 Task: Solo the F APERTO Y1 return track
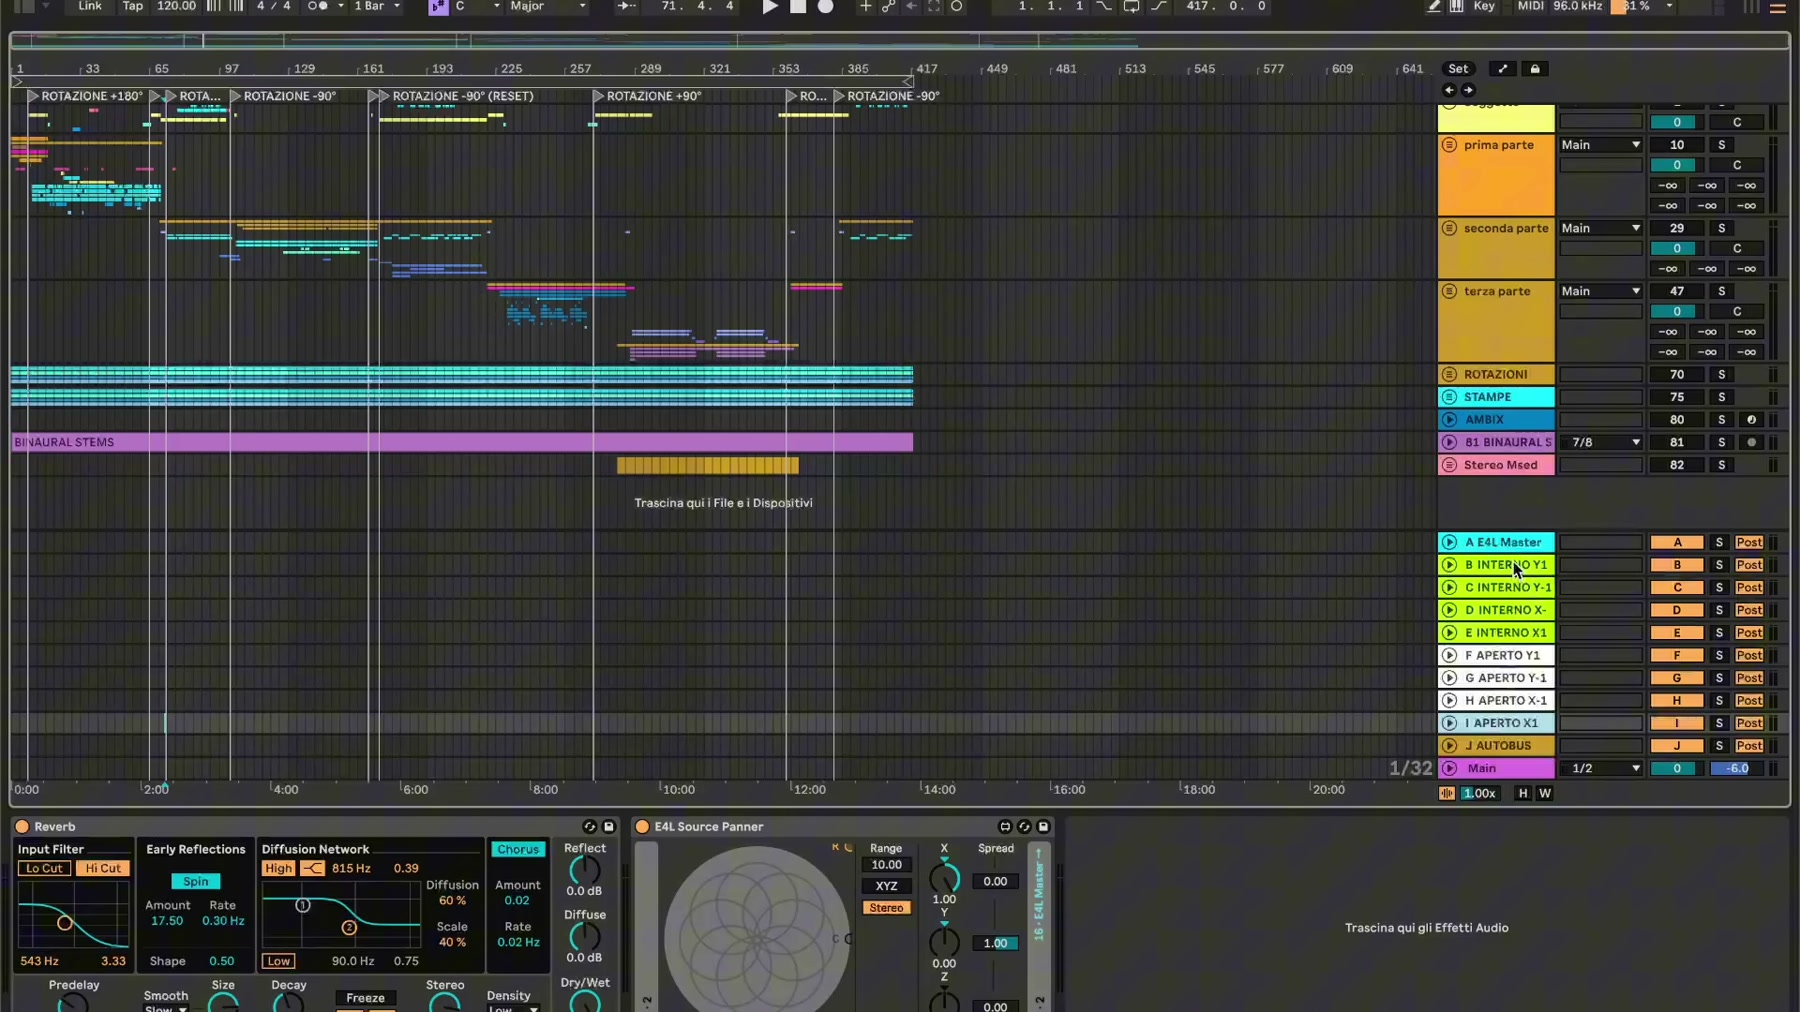click(1719, 656)
